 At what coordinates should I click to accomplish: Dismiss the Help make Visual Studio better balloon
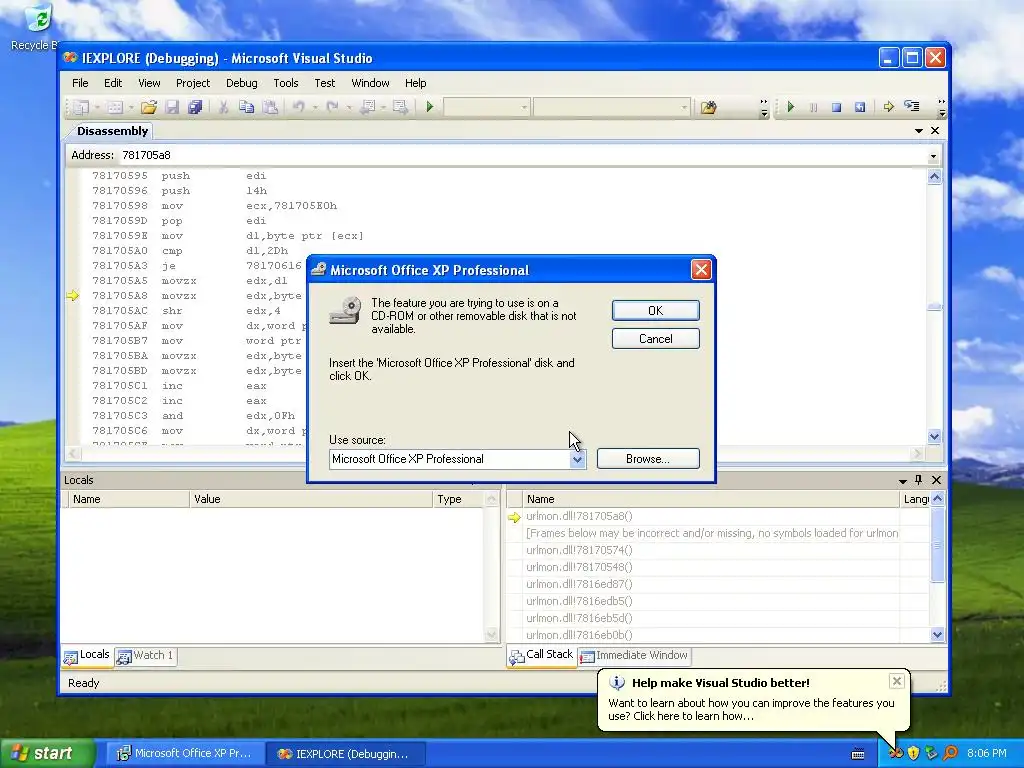coord(897,682)
